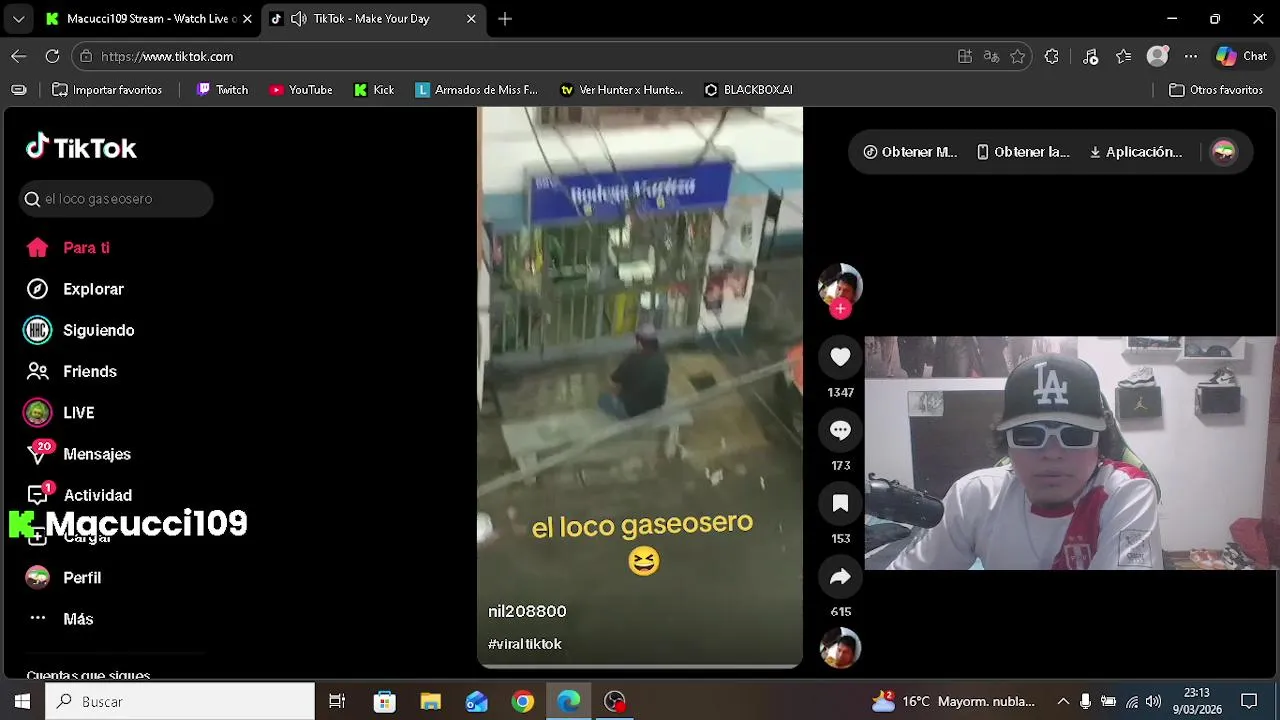The image size is (1280, 720).
Task: Open BLACKBOX.AI bookmark
Action: click(x=748, y=90)
